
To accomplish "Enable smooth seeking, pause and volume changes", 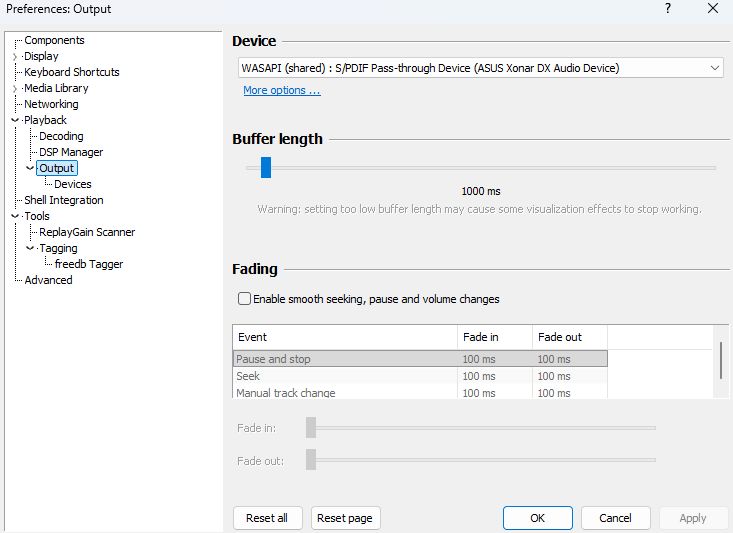I will tap(244, 299).
